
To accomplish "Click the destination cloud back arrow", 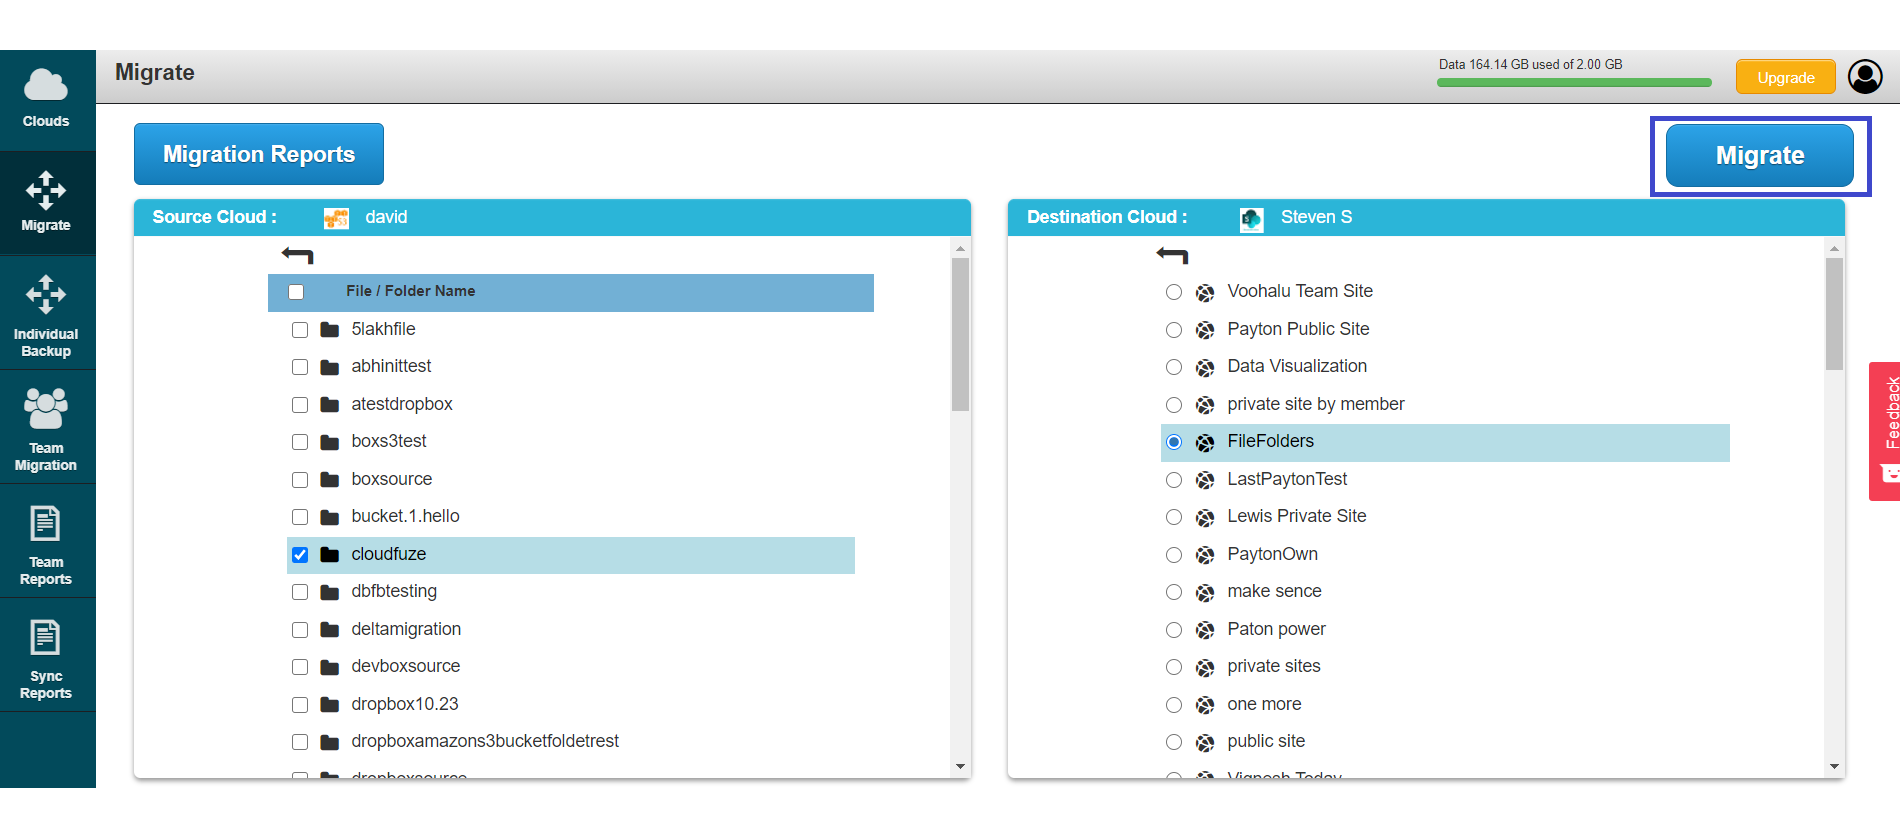I will tap(1172, 255).
